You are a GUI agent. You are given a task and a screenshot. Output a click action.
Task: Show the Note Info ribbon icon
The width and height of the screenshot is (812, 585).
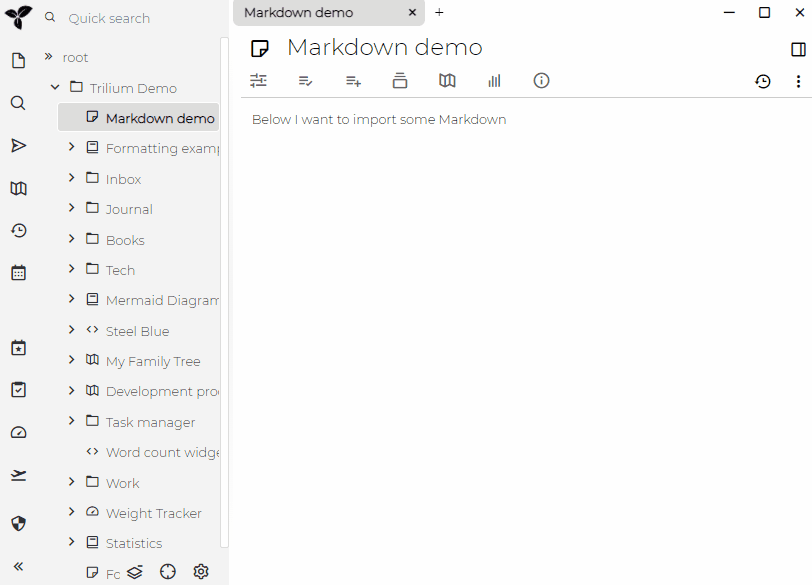[x=541, y=81]
